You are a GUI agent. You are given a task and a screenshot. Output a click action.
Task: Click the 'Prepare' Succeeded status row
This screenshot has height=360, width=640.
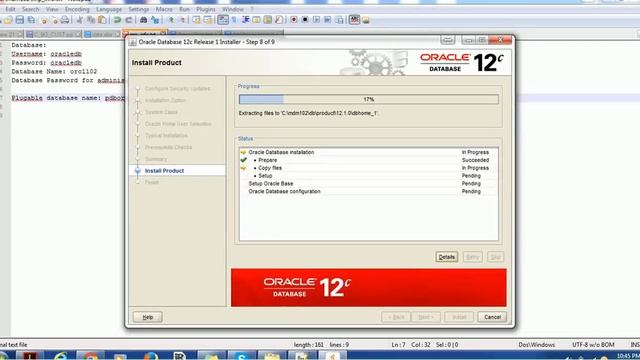click(x=369, y=160)
